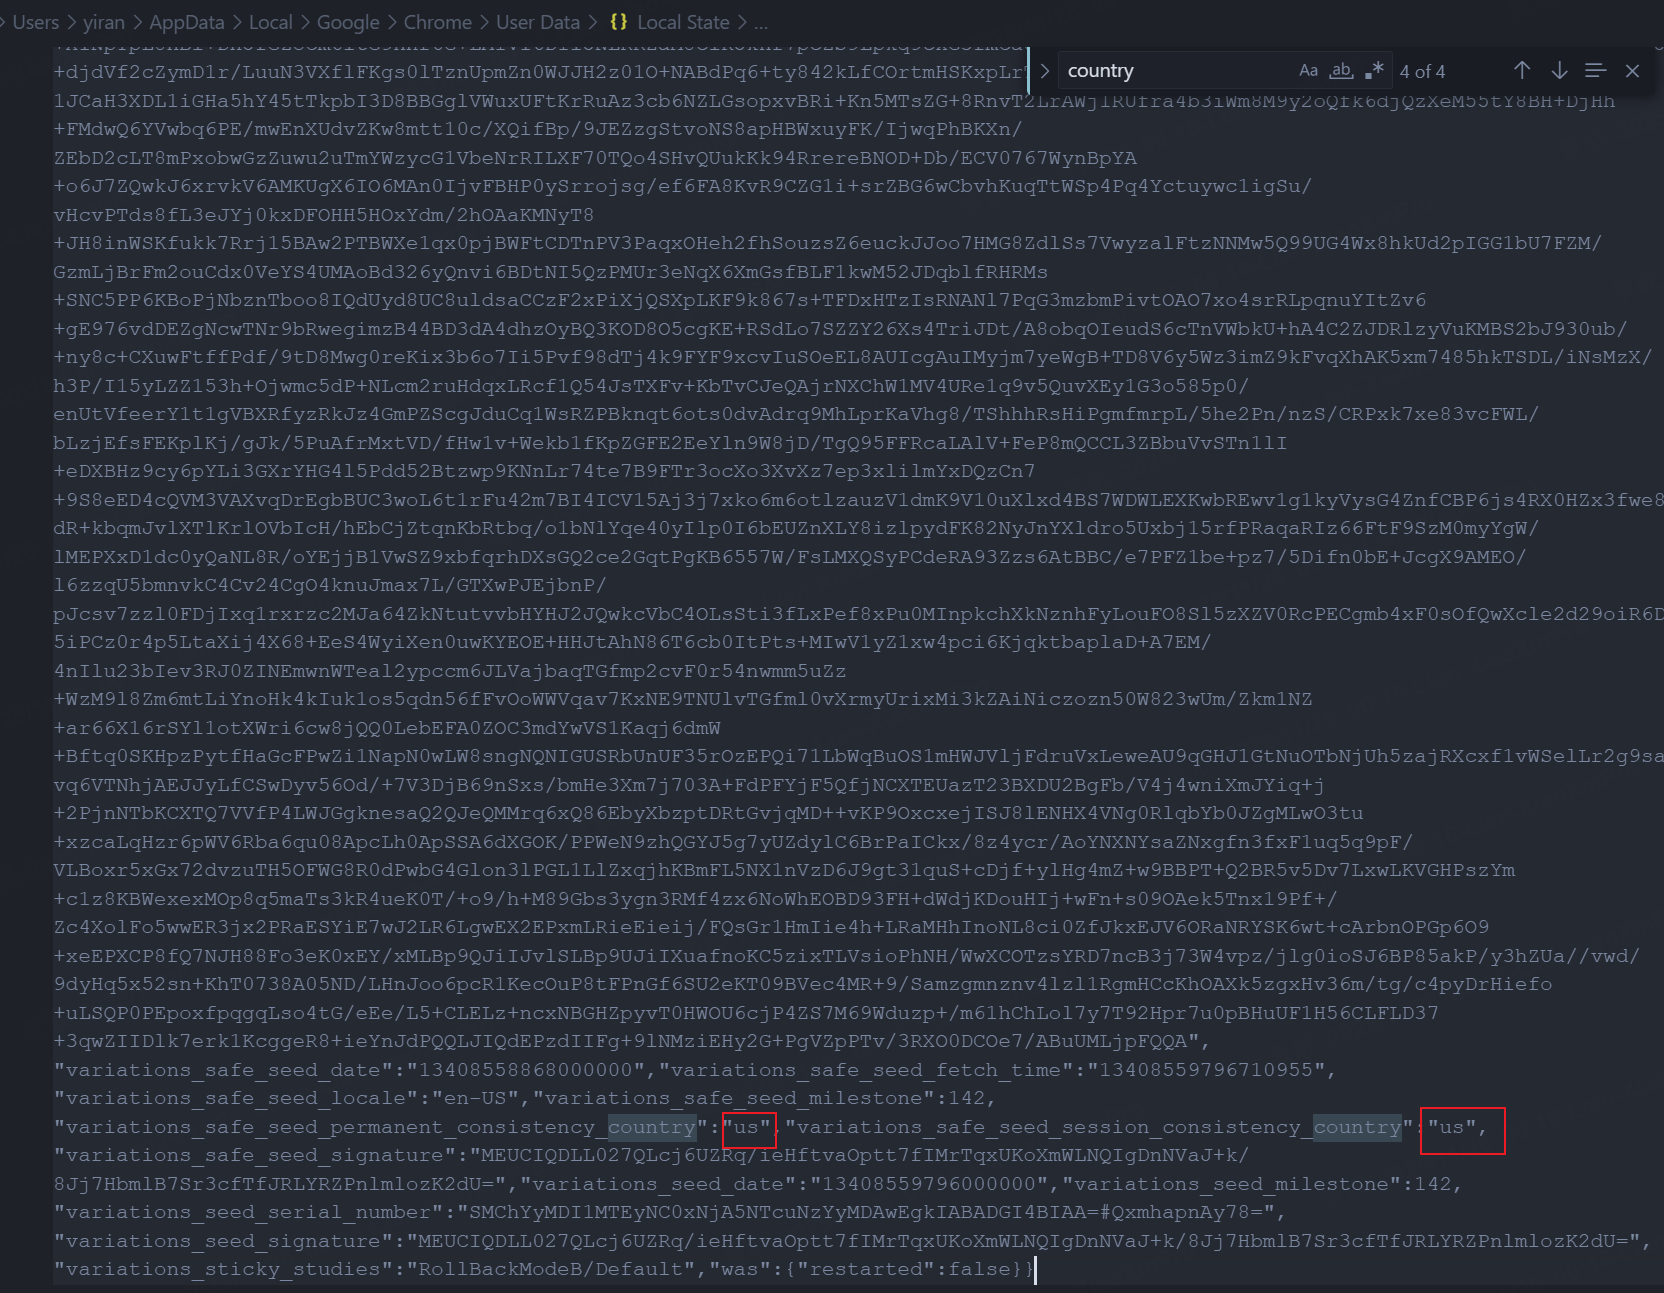
Task: Enable Use Regular Expression in find
Action: pyautogui.click(x=1374, y=71)
